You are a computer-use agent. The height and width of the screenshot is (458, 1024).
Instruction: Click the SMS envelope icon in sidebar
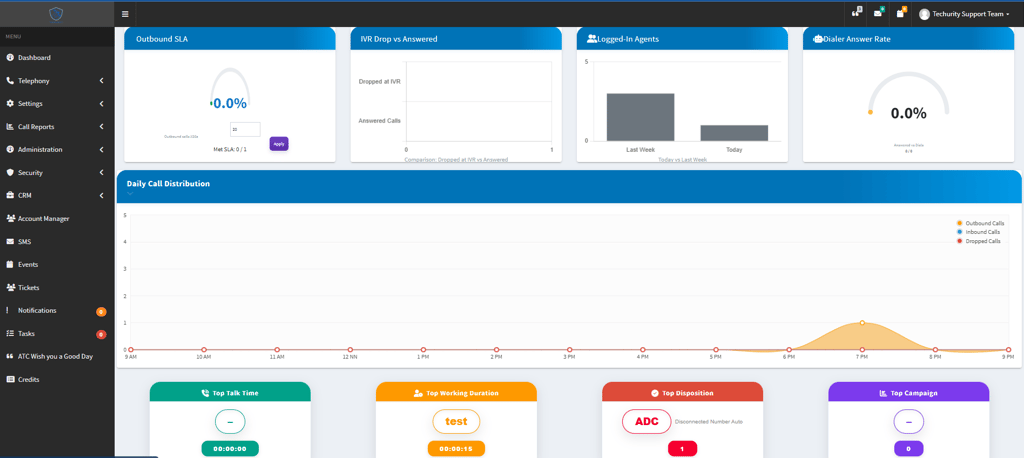(x=10, y=241)
